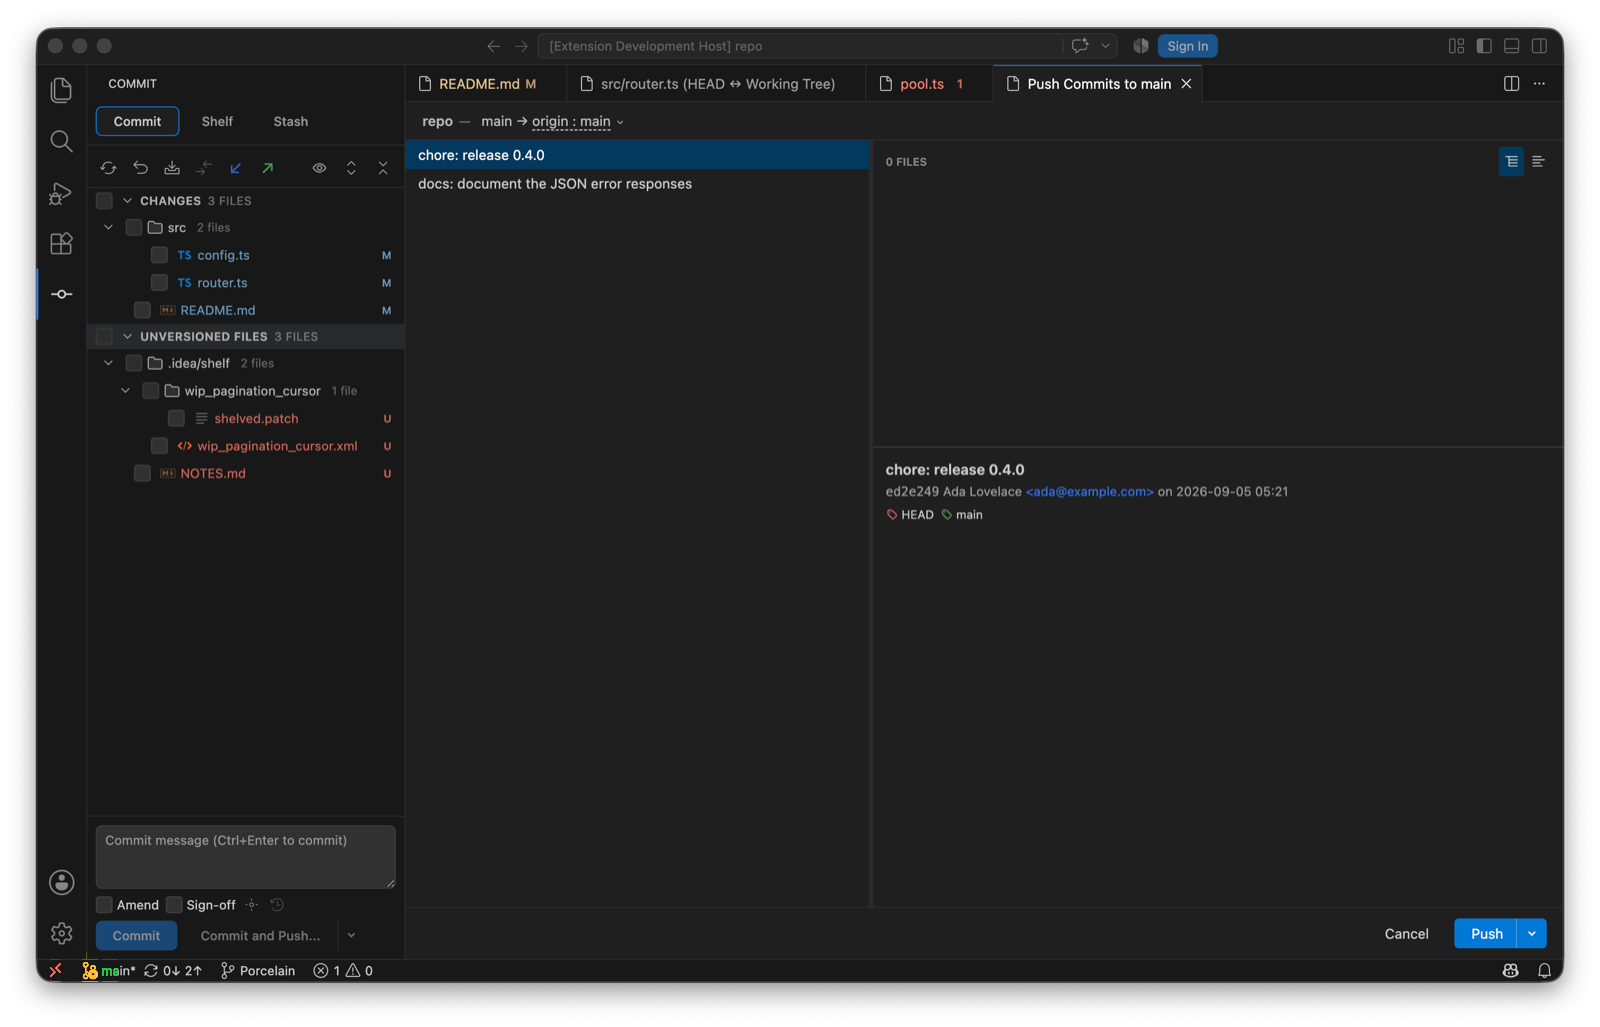Screen dimensions: 1600x1027
Task: Open Run and Debug view
Action: pos(61,193)
